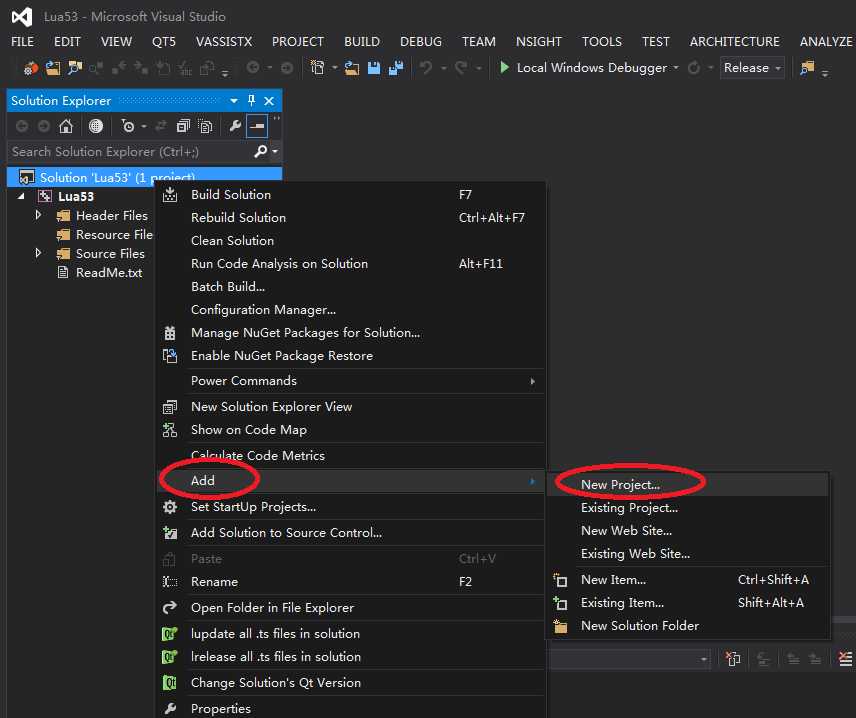
Task: Choose Add Solution to Source Control...
Action: [x=351, y=533]
